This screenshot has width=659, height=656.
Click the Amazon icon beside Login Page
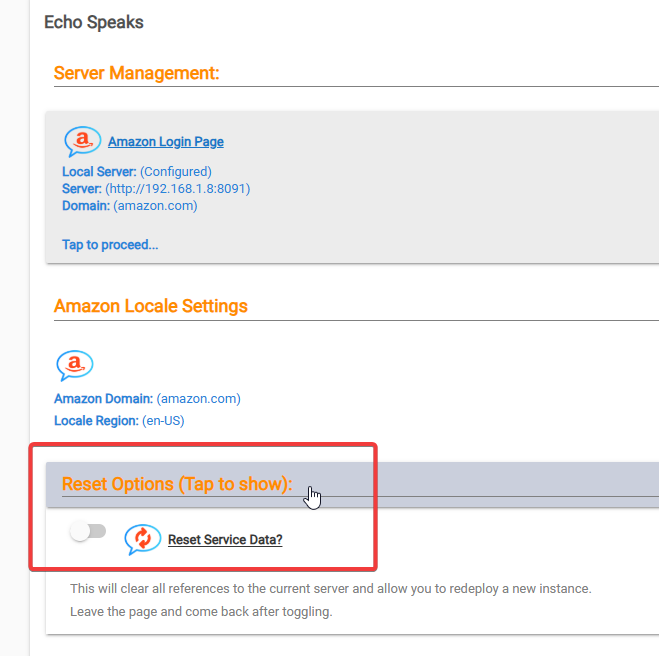(x=82, y=141)
